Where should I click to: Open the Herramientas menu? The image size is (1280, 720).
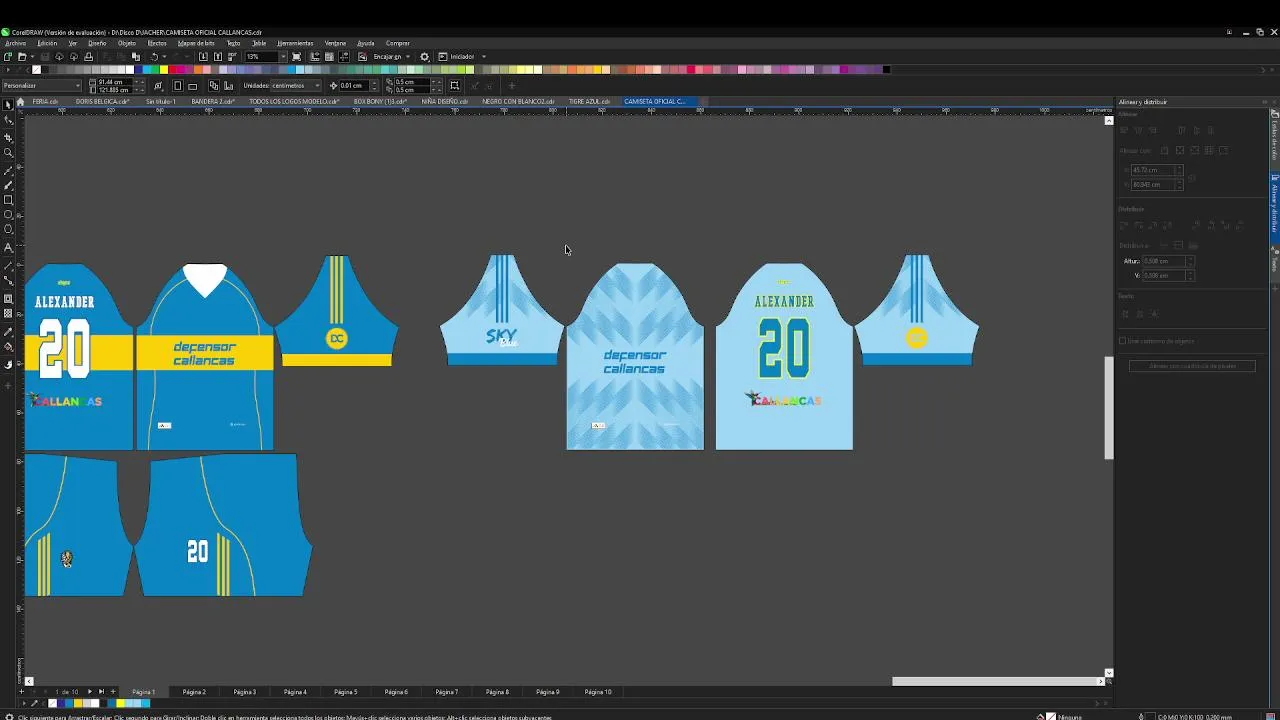point(295,43)
